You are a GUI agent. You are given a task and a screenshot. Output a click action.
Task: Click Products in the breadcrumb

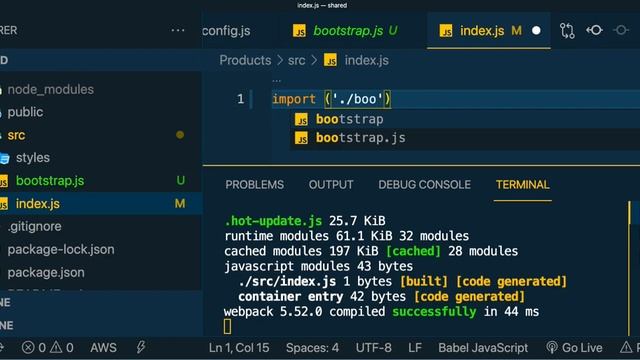point(245,60)
